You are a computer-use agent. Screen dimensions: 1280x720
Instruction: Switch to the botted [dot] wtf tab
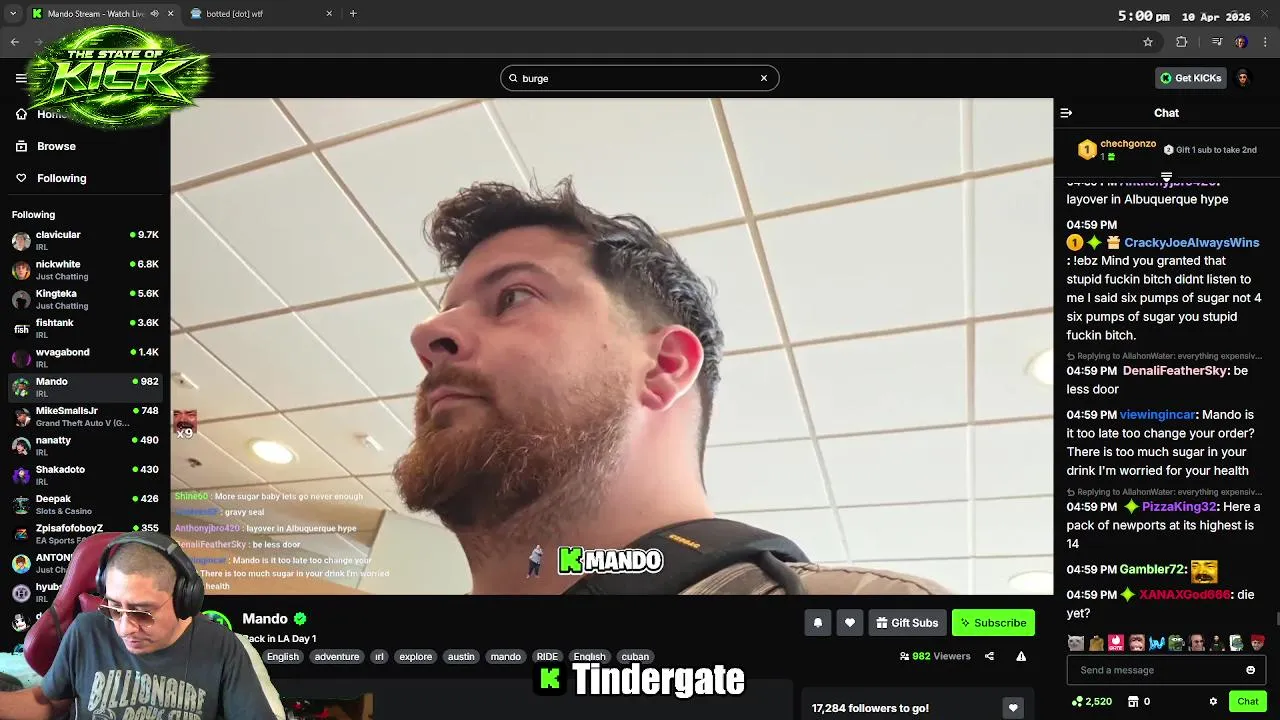click(260, 14)
